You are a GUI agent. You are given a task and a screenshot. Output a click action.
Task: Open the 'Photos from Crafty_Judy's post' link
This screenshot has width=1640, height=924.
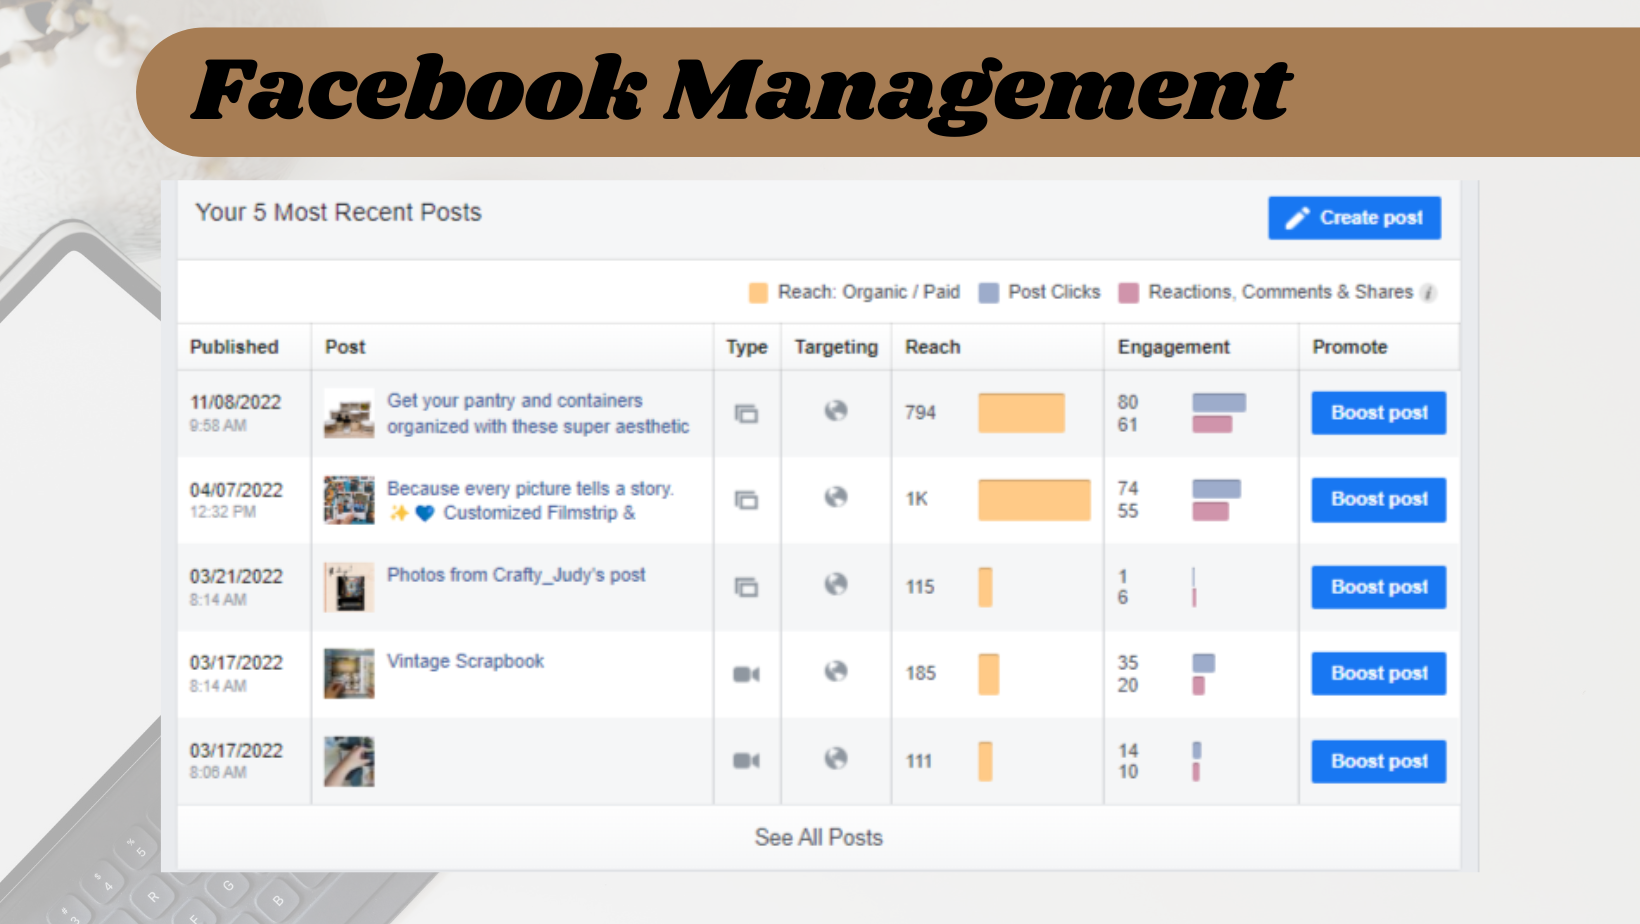click(x=516, y=575)
